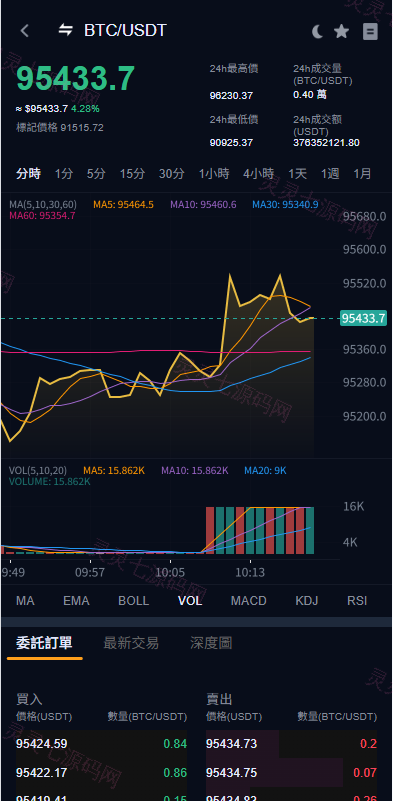Screen dimensions: 393x801
Task: Enable the KDJ indicator
Action: [x=307, y=601]
